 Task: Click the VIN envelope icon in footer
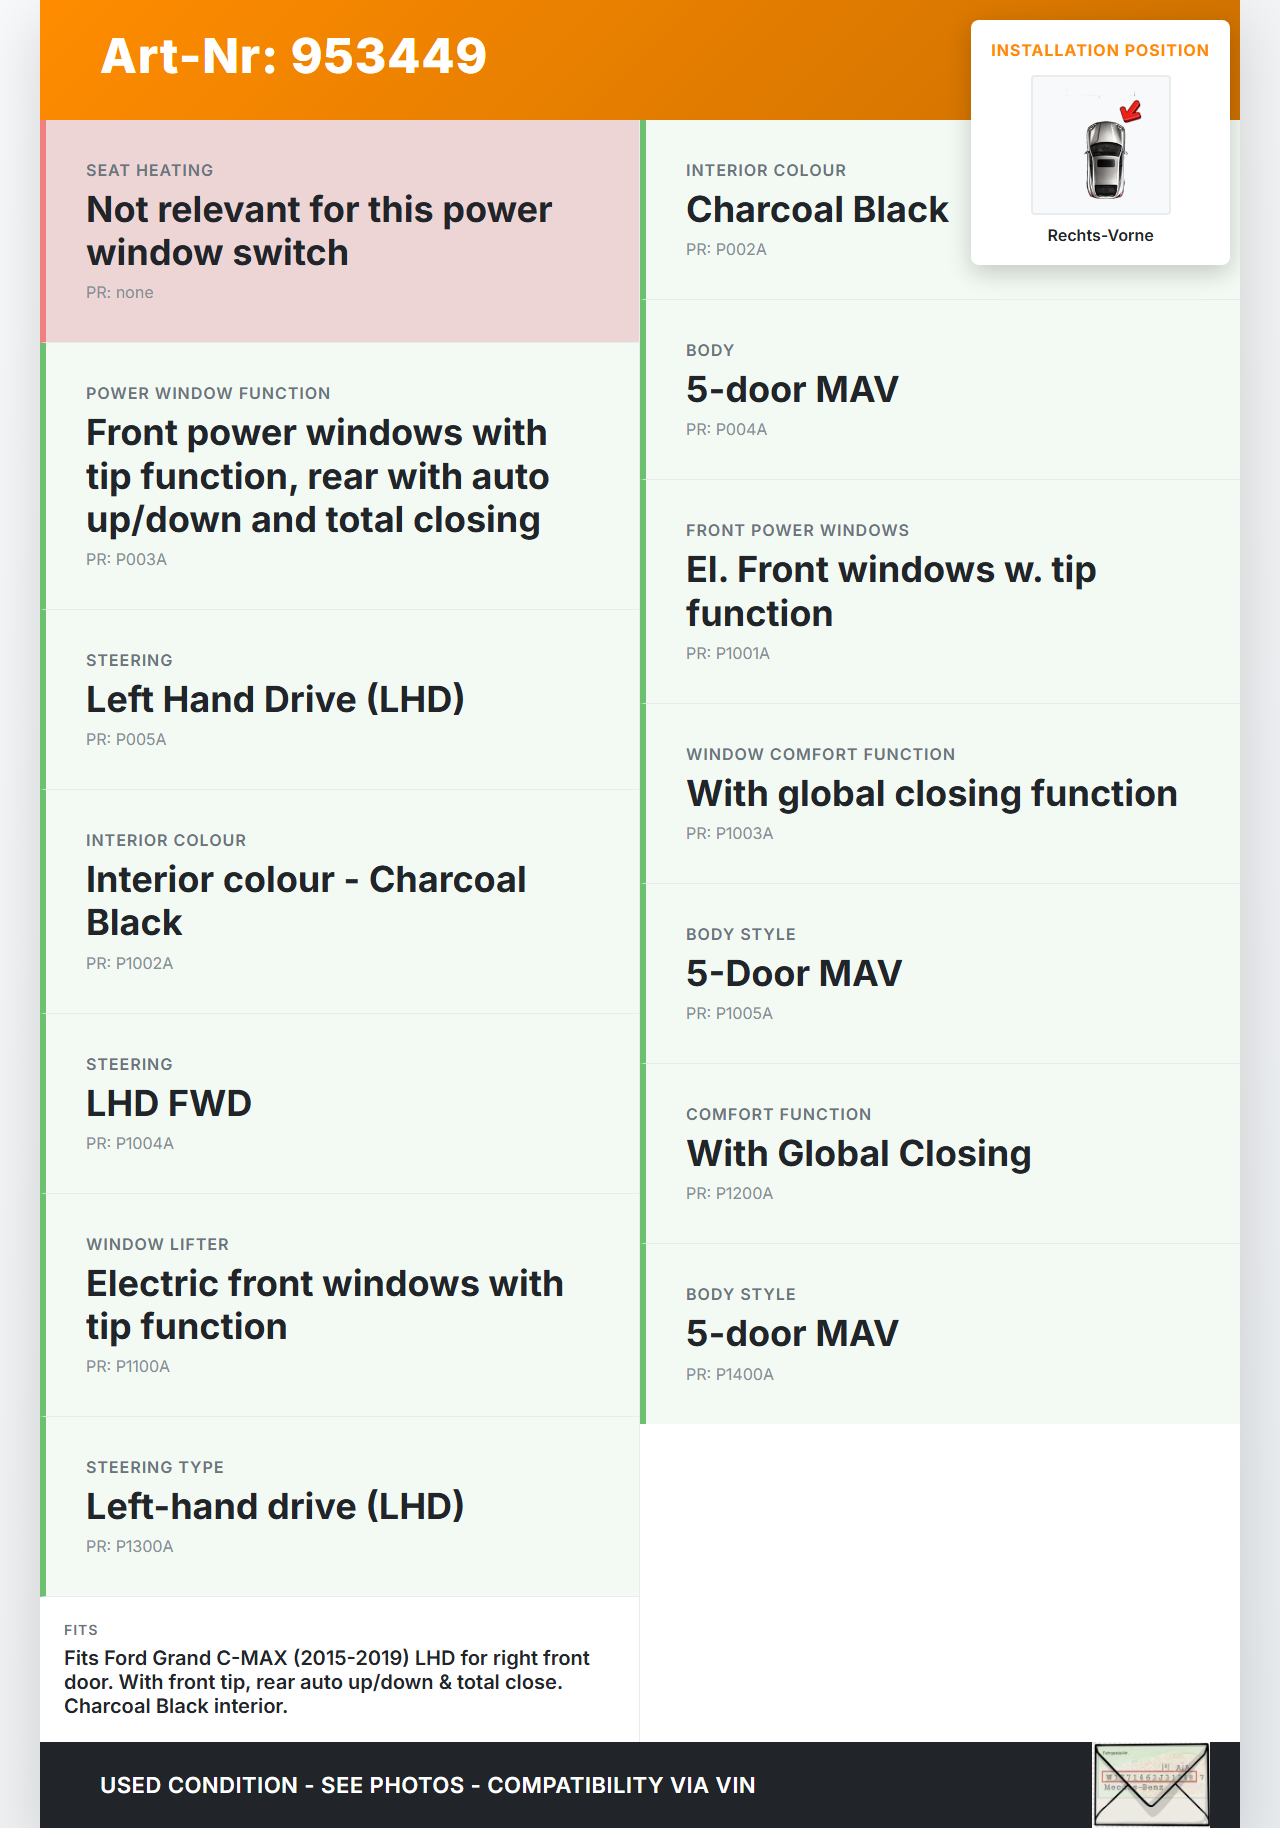pyautogui.click(x=1151, y=1785)
